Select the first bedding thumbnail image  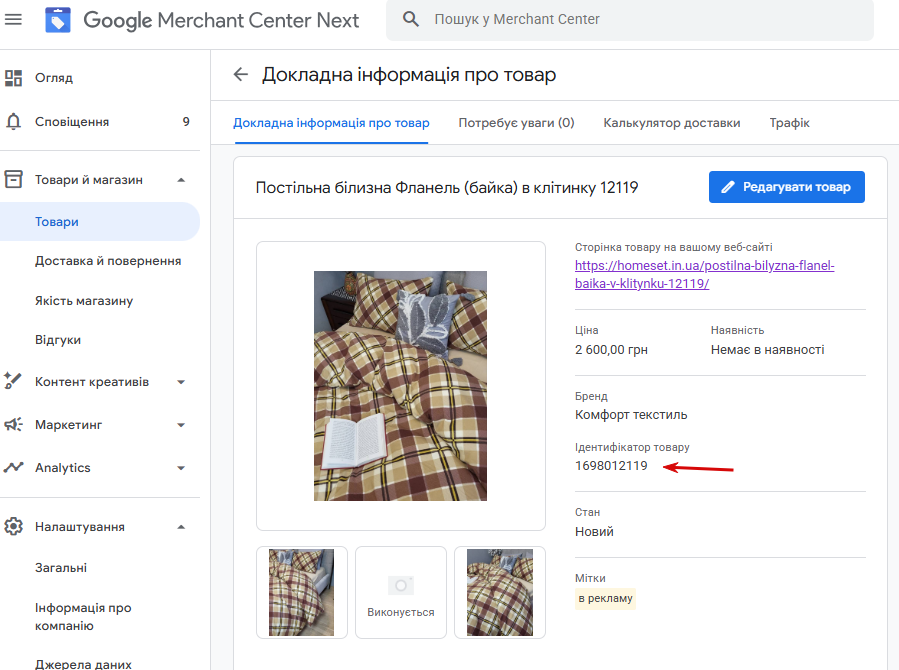coord(302,592)
